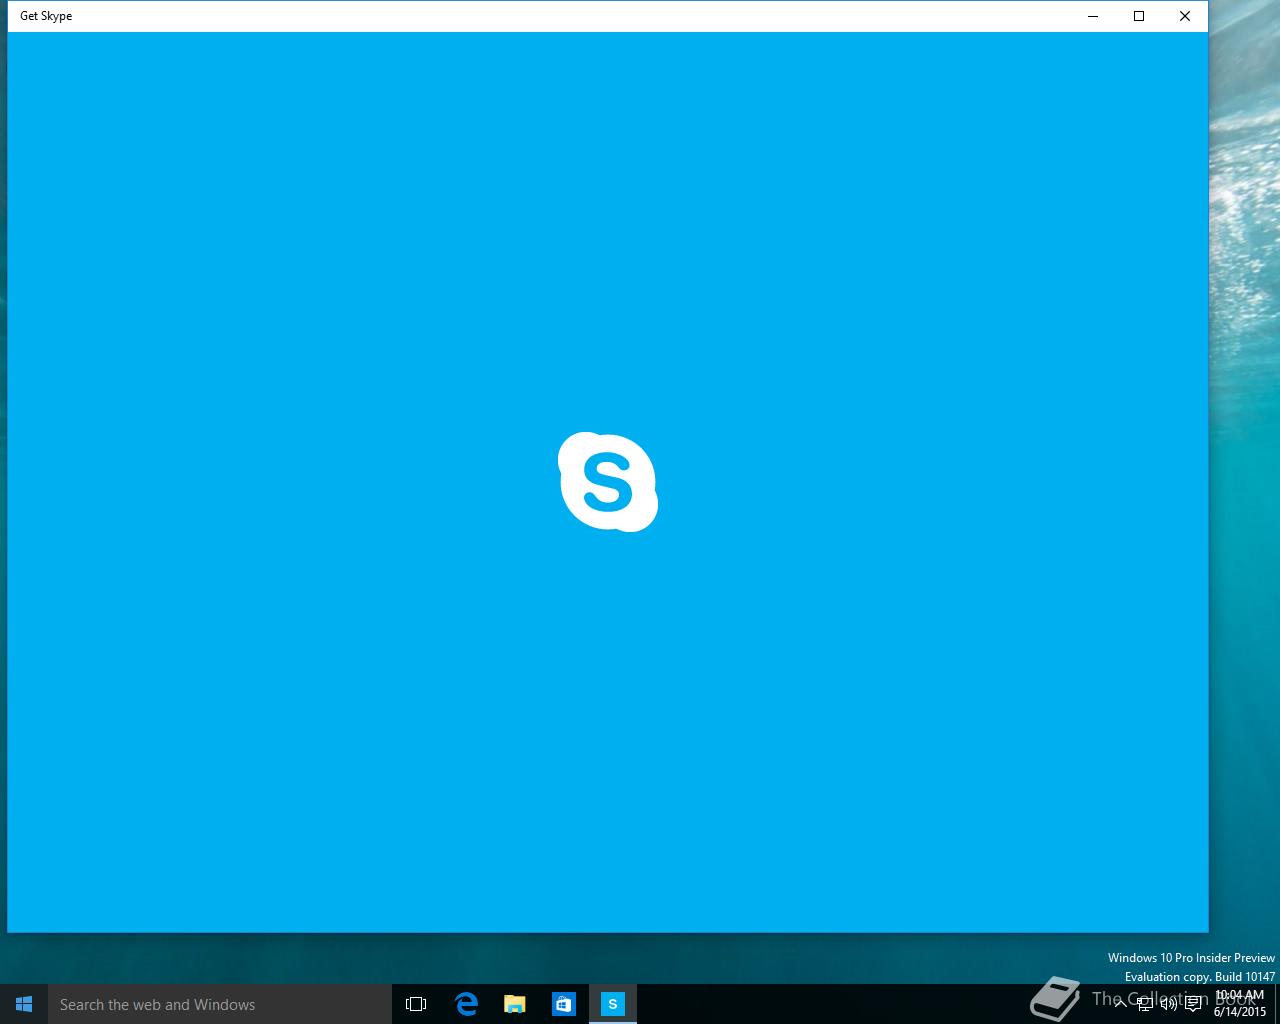1280x1024 pixels.
Task: Select the Skype taskbar icon
Action: tap(613, 1004)
